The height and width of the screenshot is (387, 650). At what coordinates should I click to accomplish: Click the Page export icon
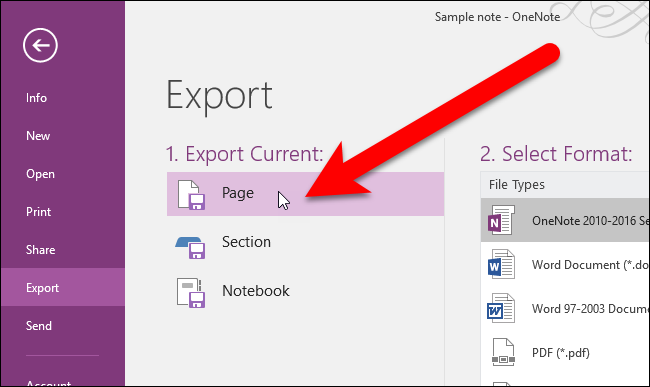click(191, 195)
